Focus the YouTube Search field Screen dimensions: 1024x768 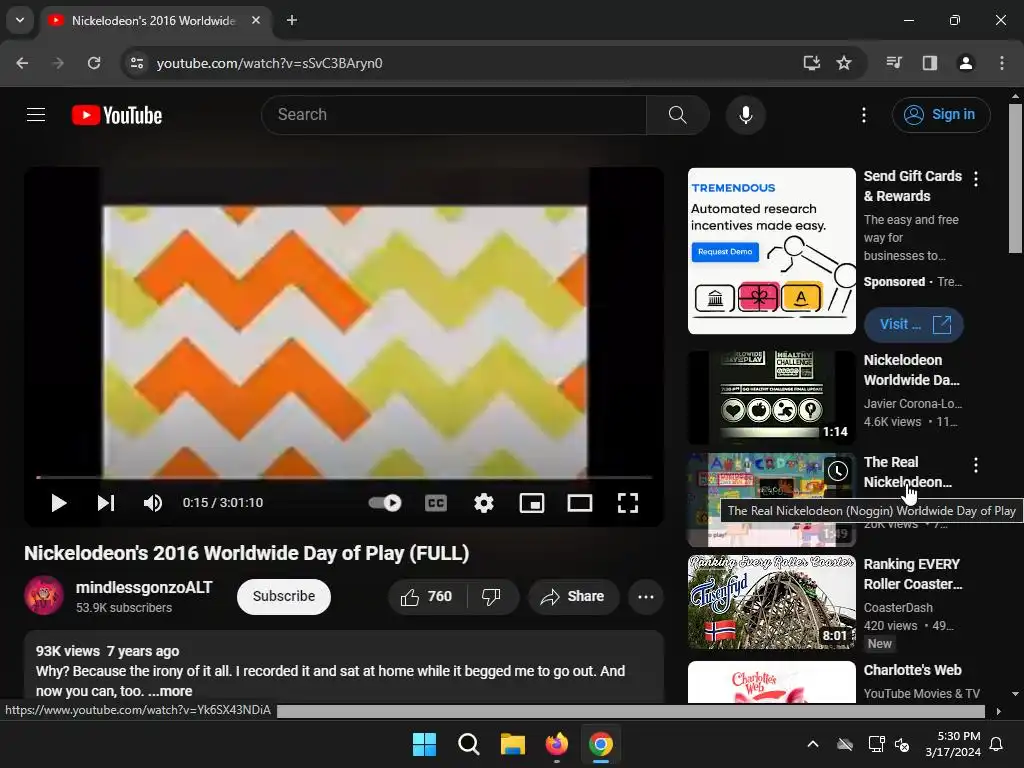pyautogui.click(x=454, y=115)
